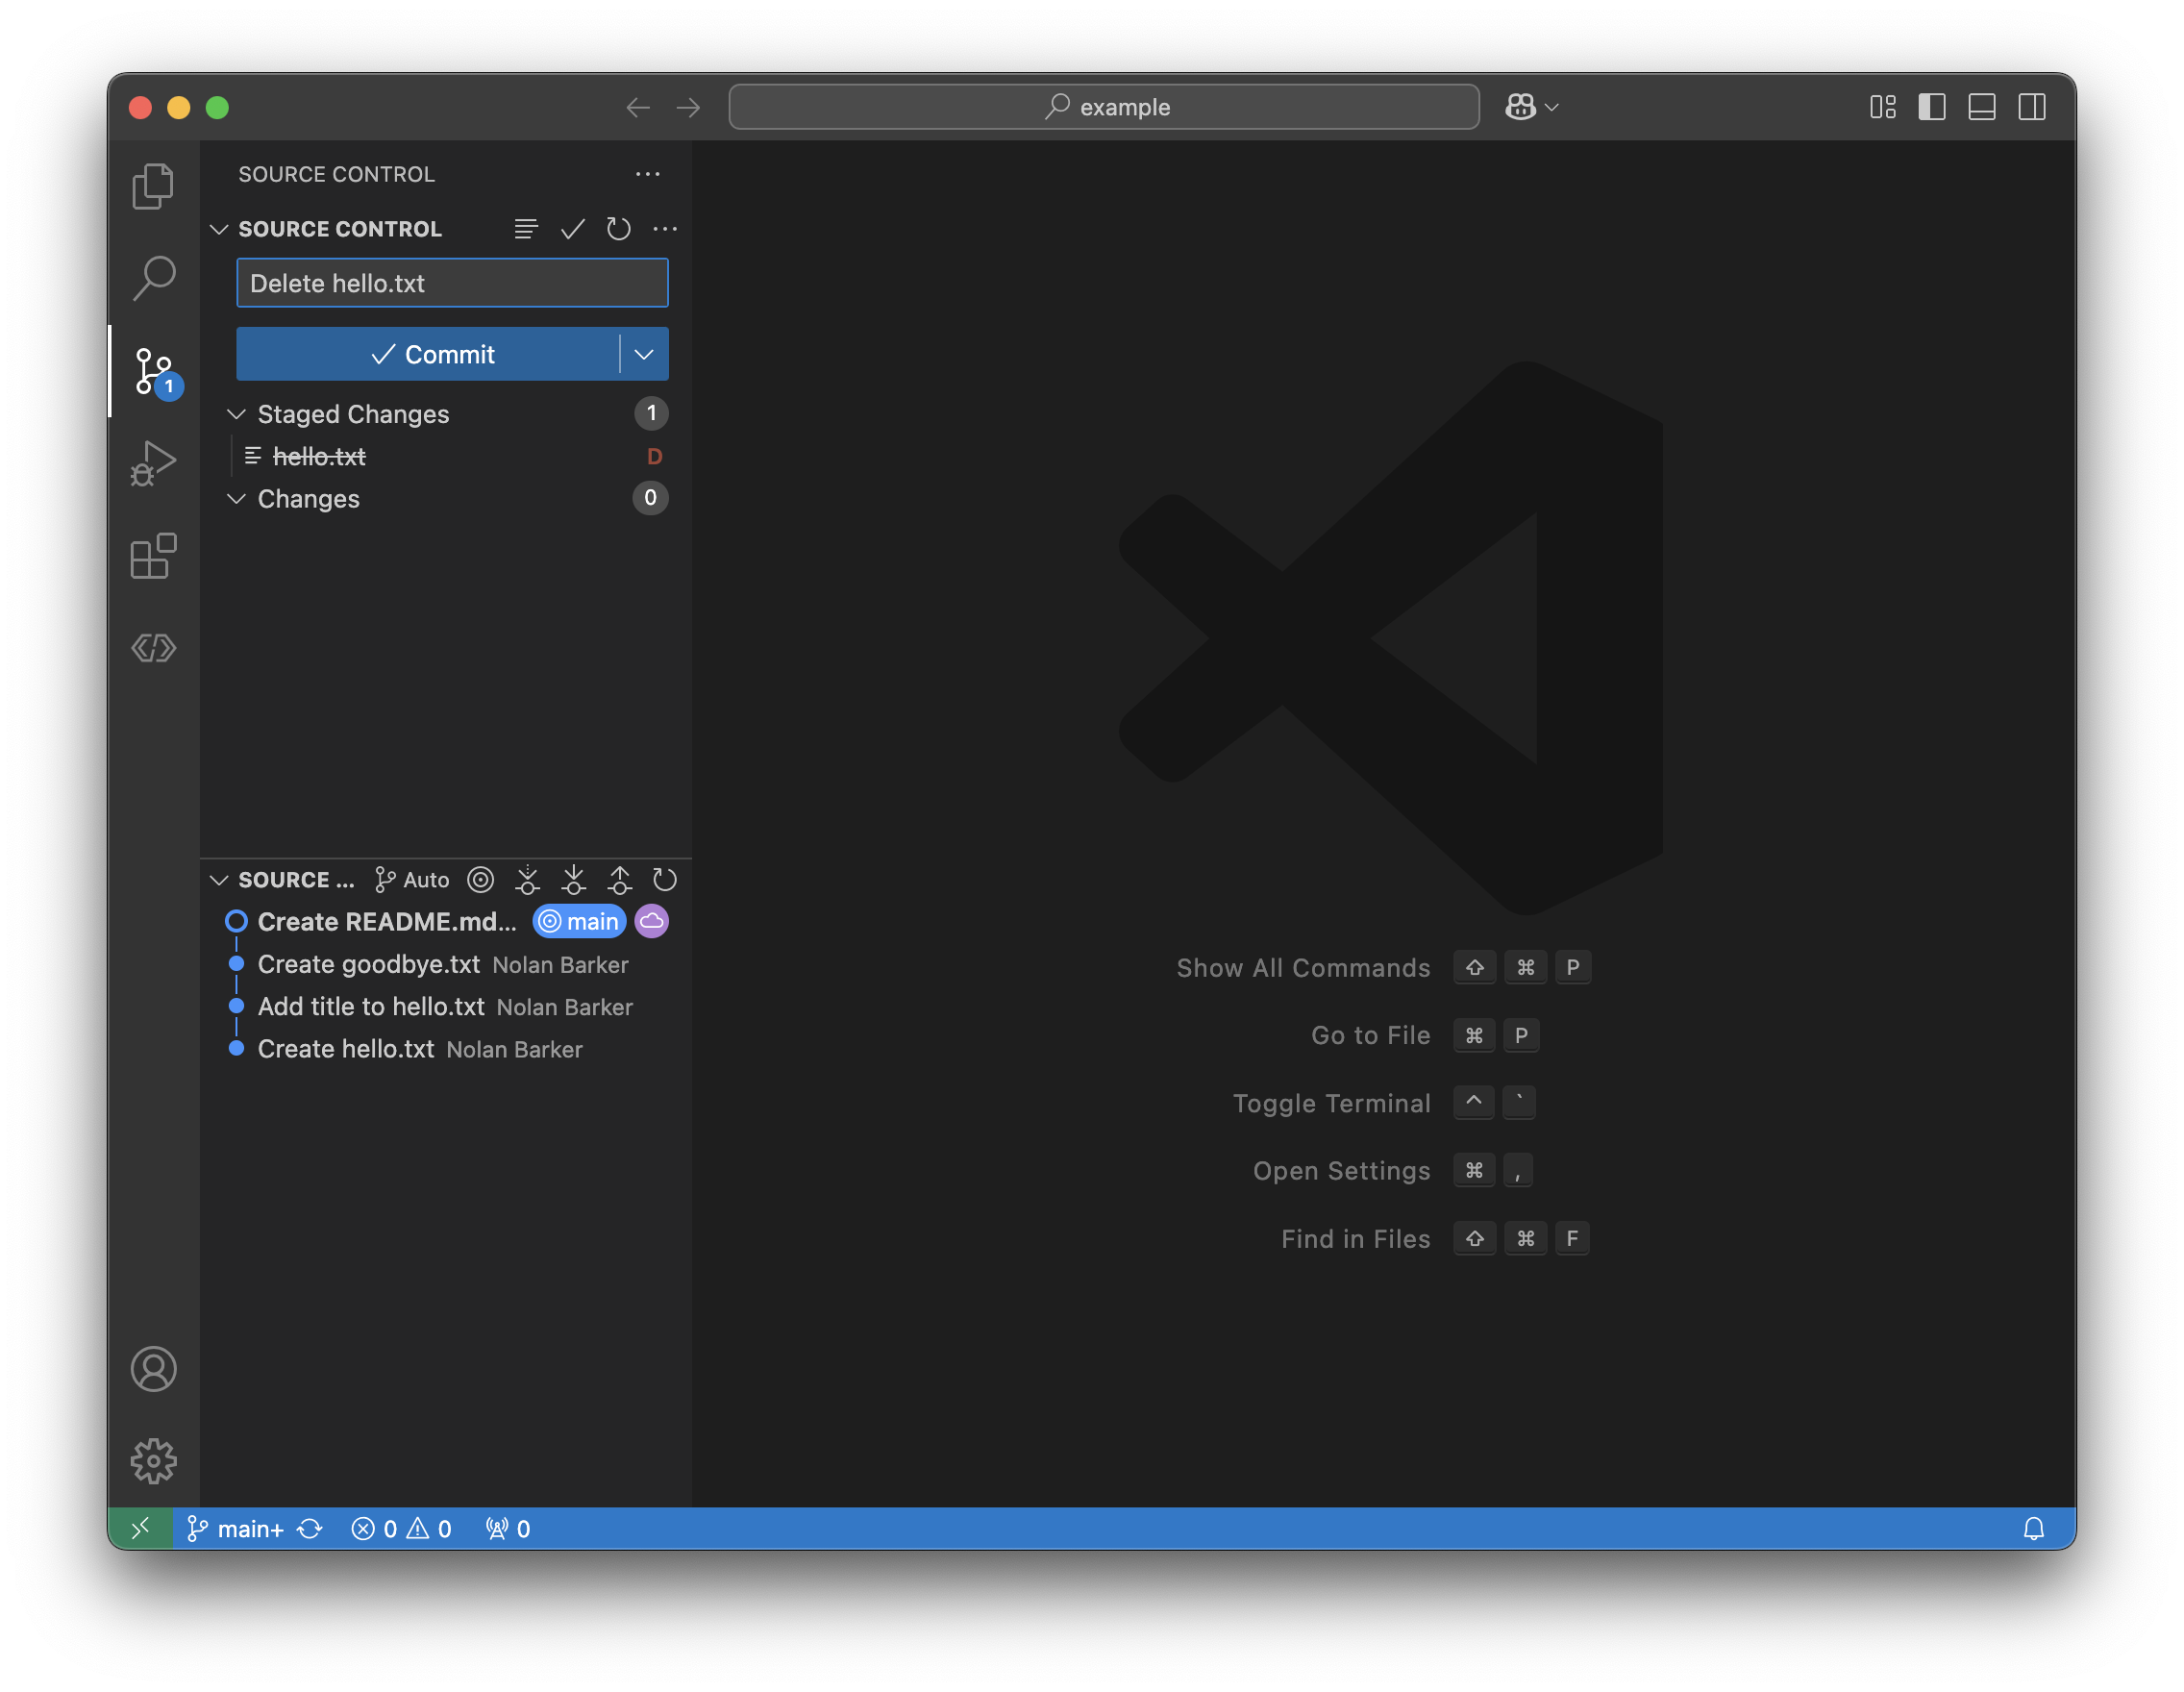
Task: Click the Push icon in graph toolbar
Action: (x=619, y=880)
